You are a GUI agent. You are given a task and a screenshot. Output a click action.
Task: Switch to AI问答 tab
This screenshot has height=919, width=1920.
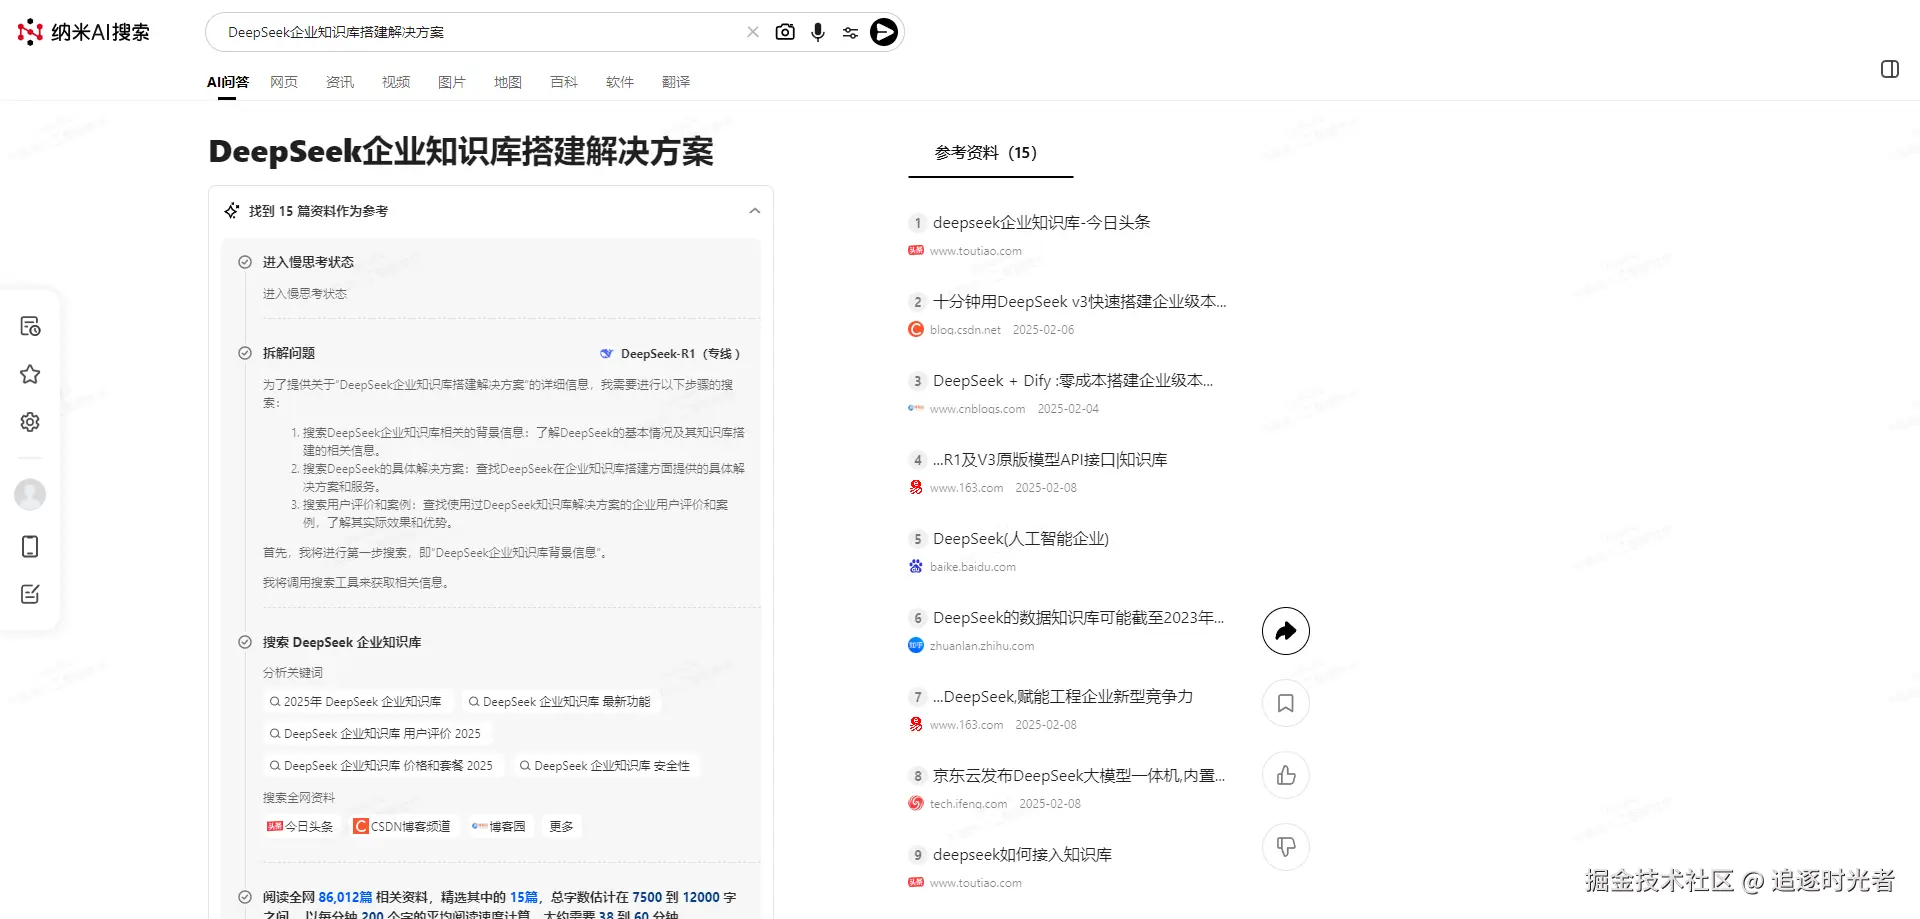228,82
